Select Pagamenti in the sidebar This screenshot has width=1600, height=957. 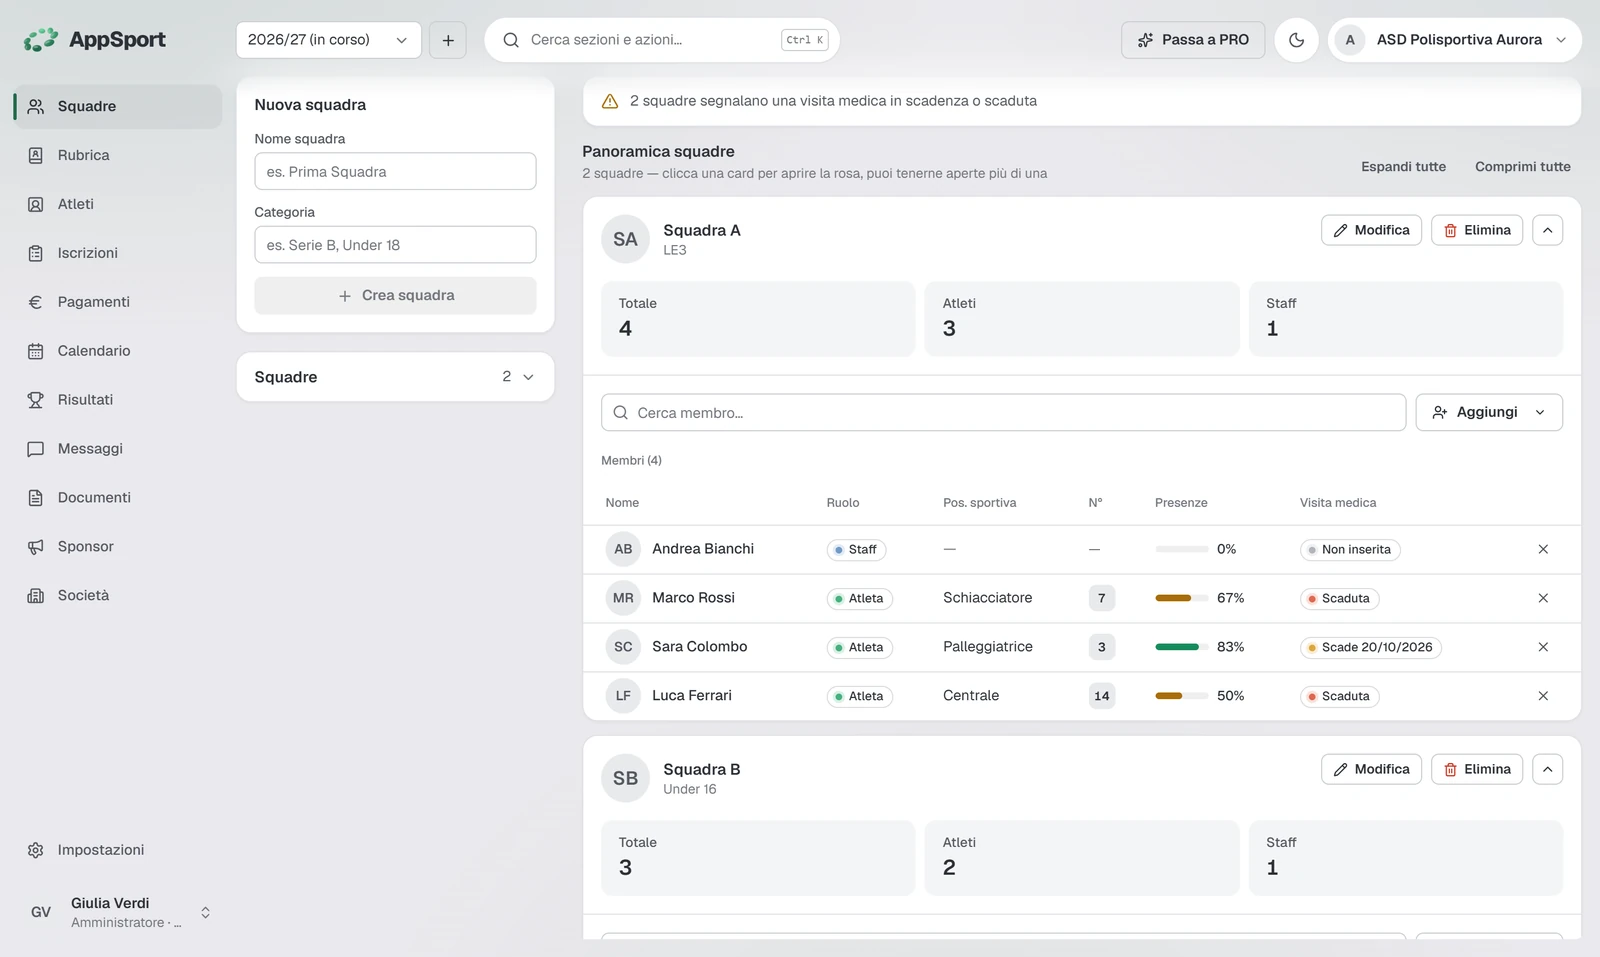pyautogui.click(x=117, y=302)
